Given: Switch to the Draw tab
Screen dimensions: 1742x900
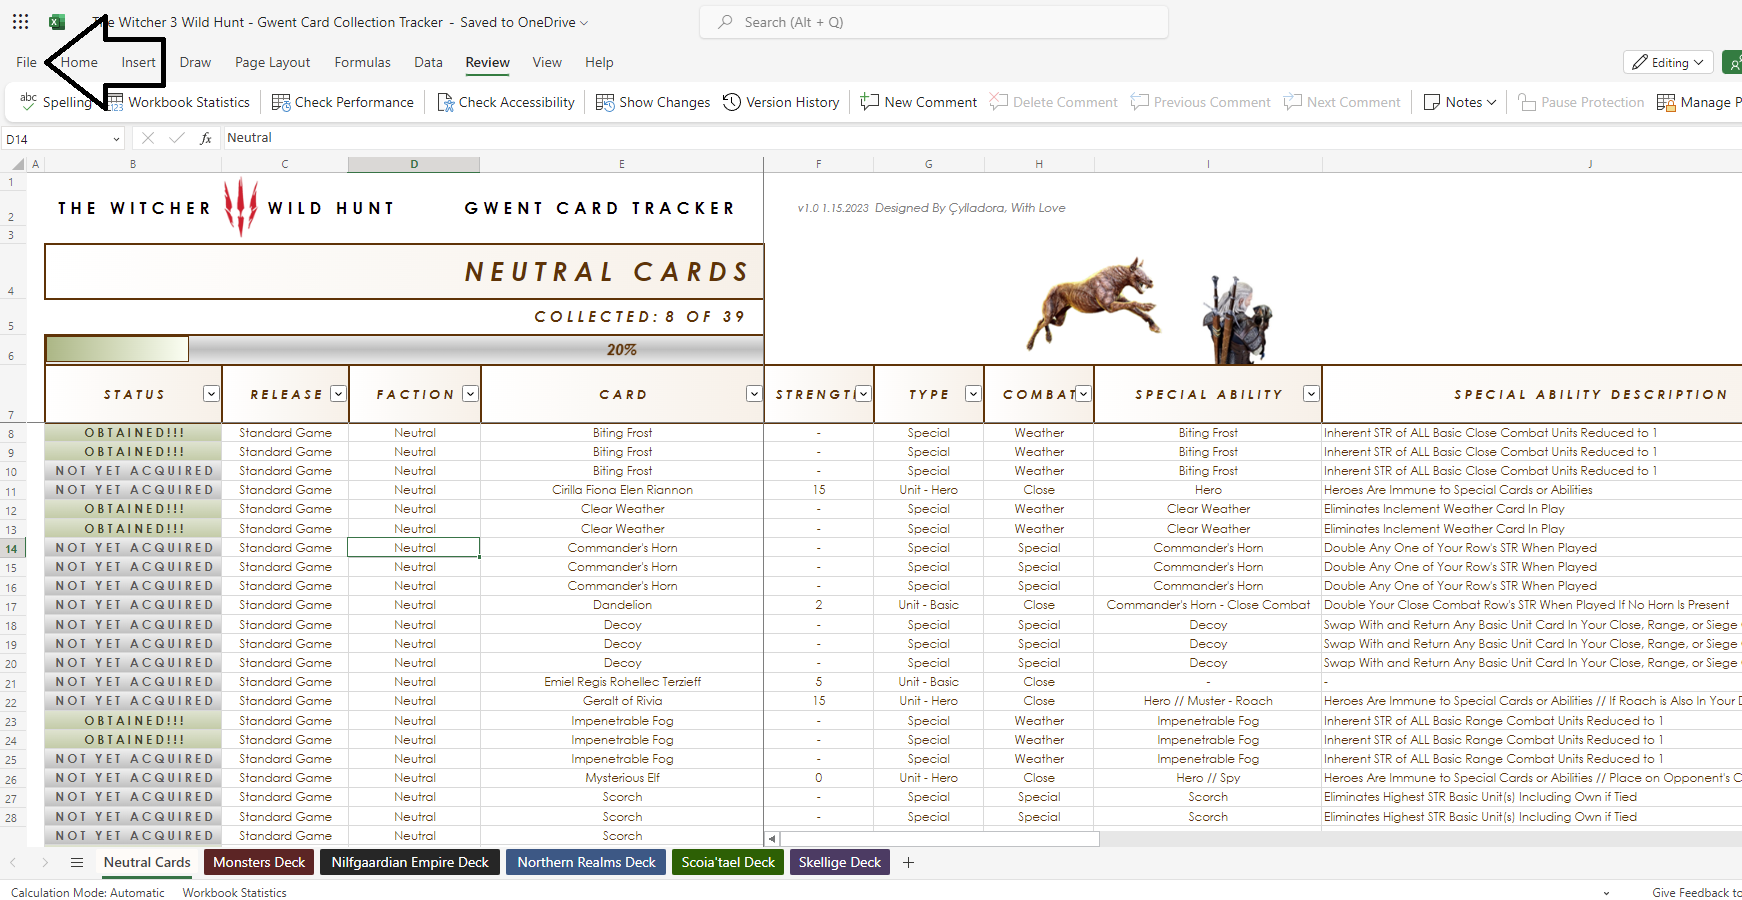Looking at the screenshot, I should [195, 62].
